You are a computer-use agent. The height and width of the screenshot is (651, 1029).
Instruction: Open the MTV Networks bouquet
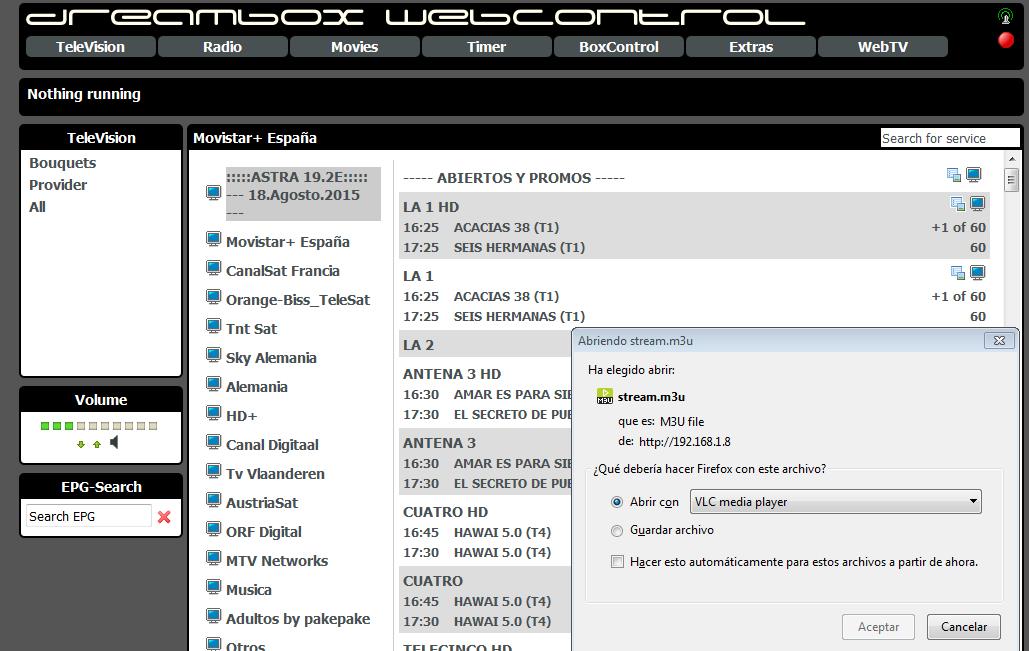click(x=277, y=560)
